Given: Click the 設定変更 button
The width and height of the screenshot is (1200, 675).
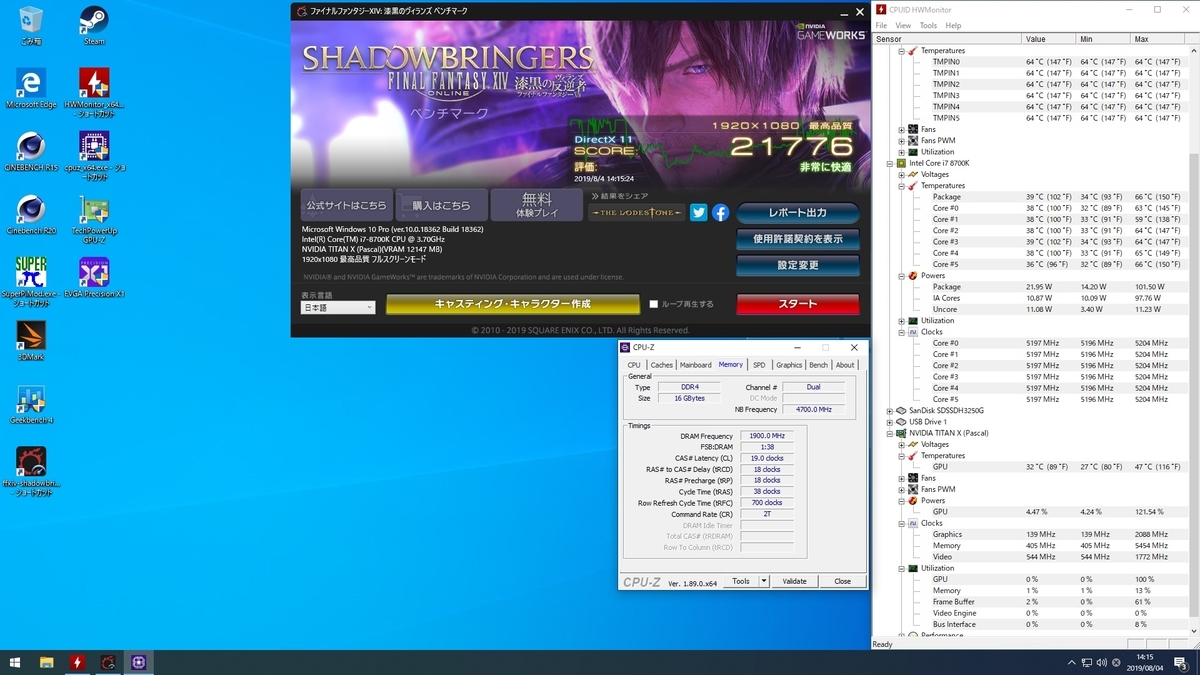Looking at the screenshot, I should pyautogui.click(x=797, y=265).
